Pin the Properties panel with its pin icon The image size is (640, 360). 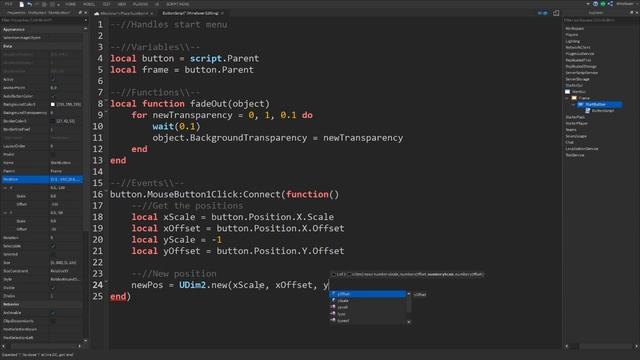point(80,13)
